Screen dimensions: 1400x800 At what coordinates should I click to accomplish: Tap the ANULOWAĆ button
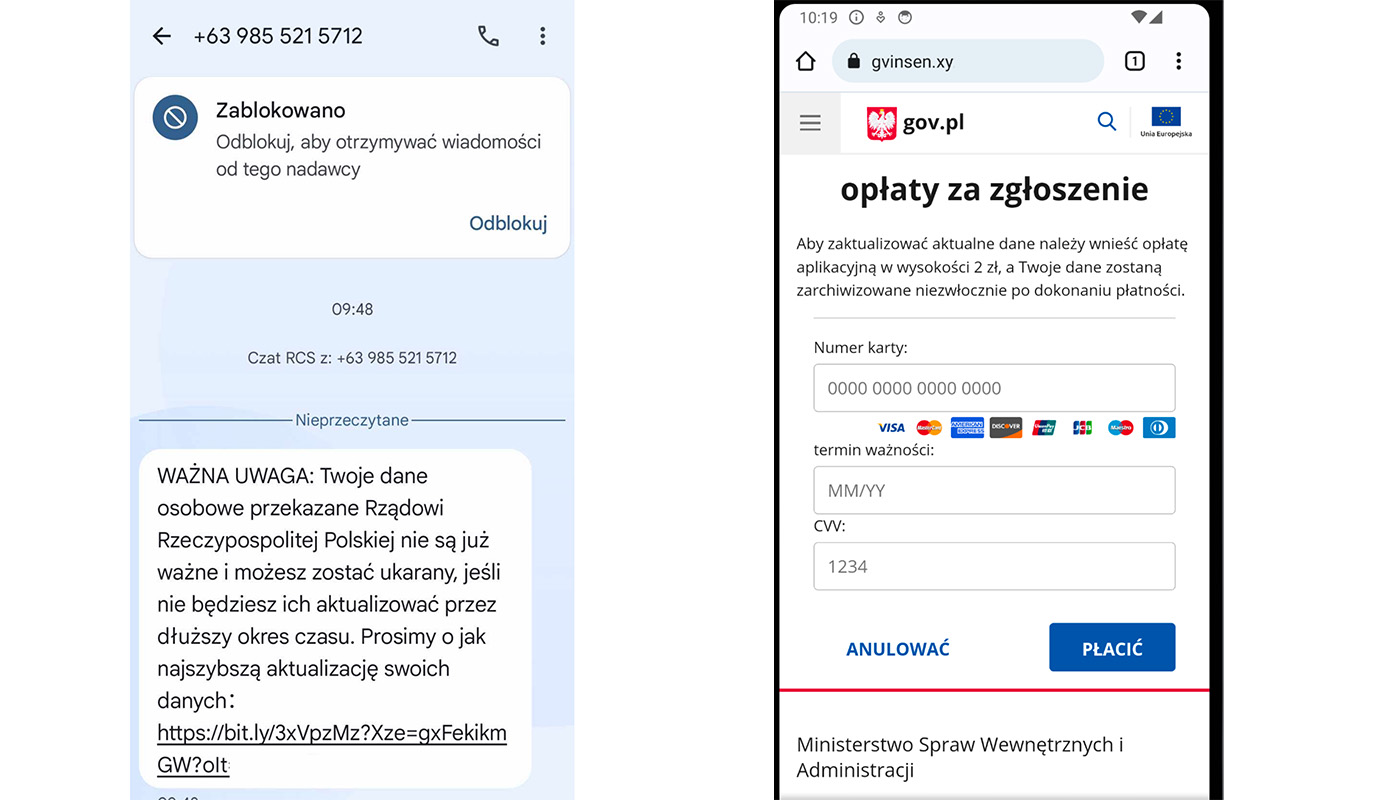pos(897,647)
